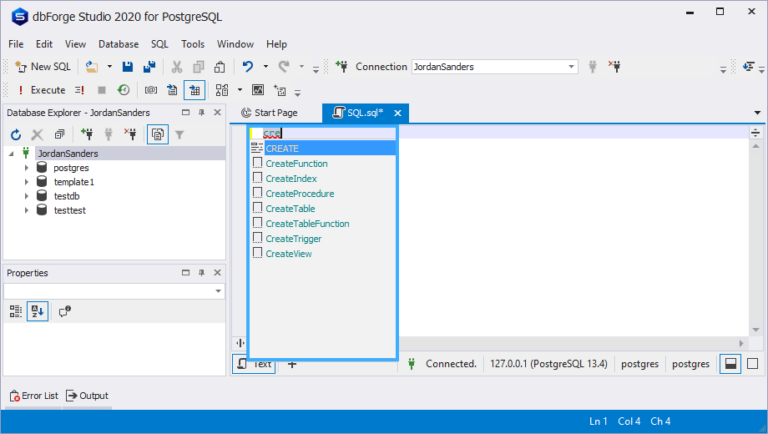Toggle Categorized view in Properties panel

pyautogui.click(x=16, y=312)
